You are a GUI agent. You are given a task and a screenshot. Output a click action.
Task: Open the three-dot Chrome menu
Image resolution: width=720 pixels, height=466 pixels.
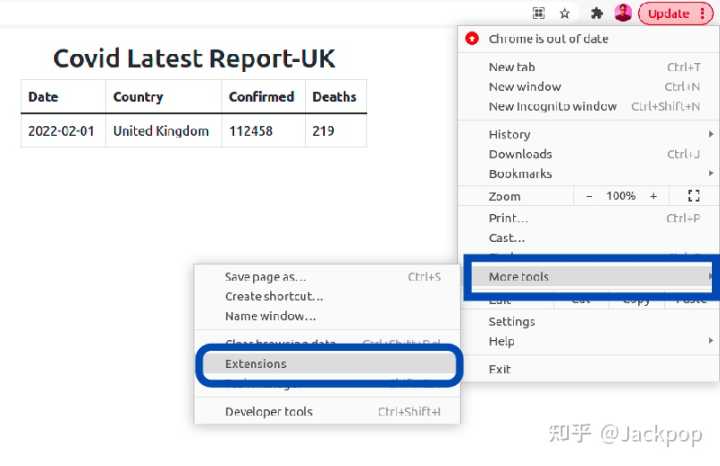pyautogui.click(x=703, y=14)
